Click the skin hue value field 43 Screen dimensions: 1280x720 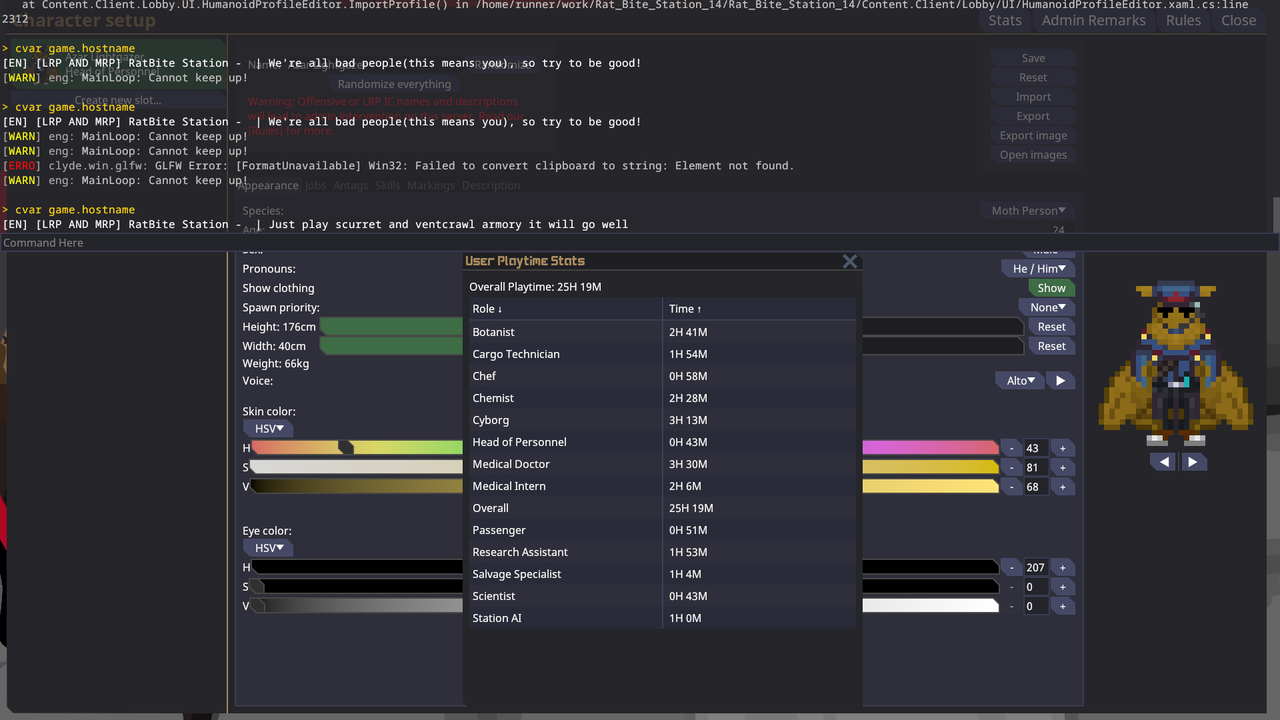pos(1036,448)
